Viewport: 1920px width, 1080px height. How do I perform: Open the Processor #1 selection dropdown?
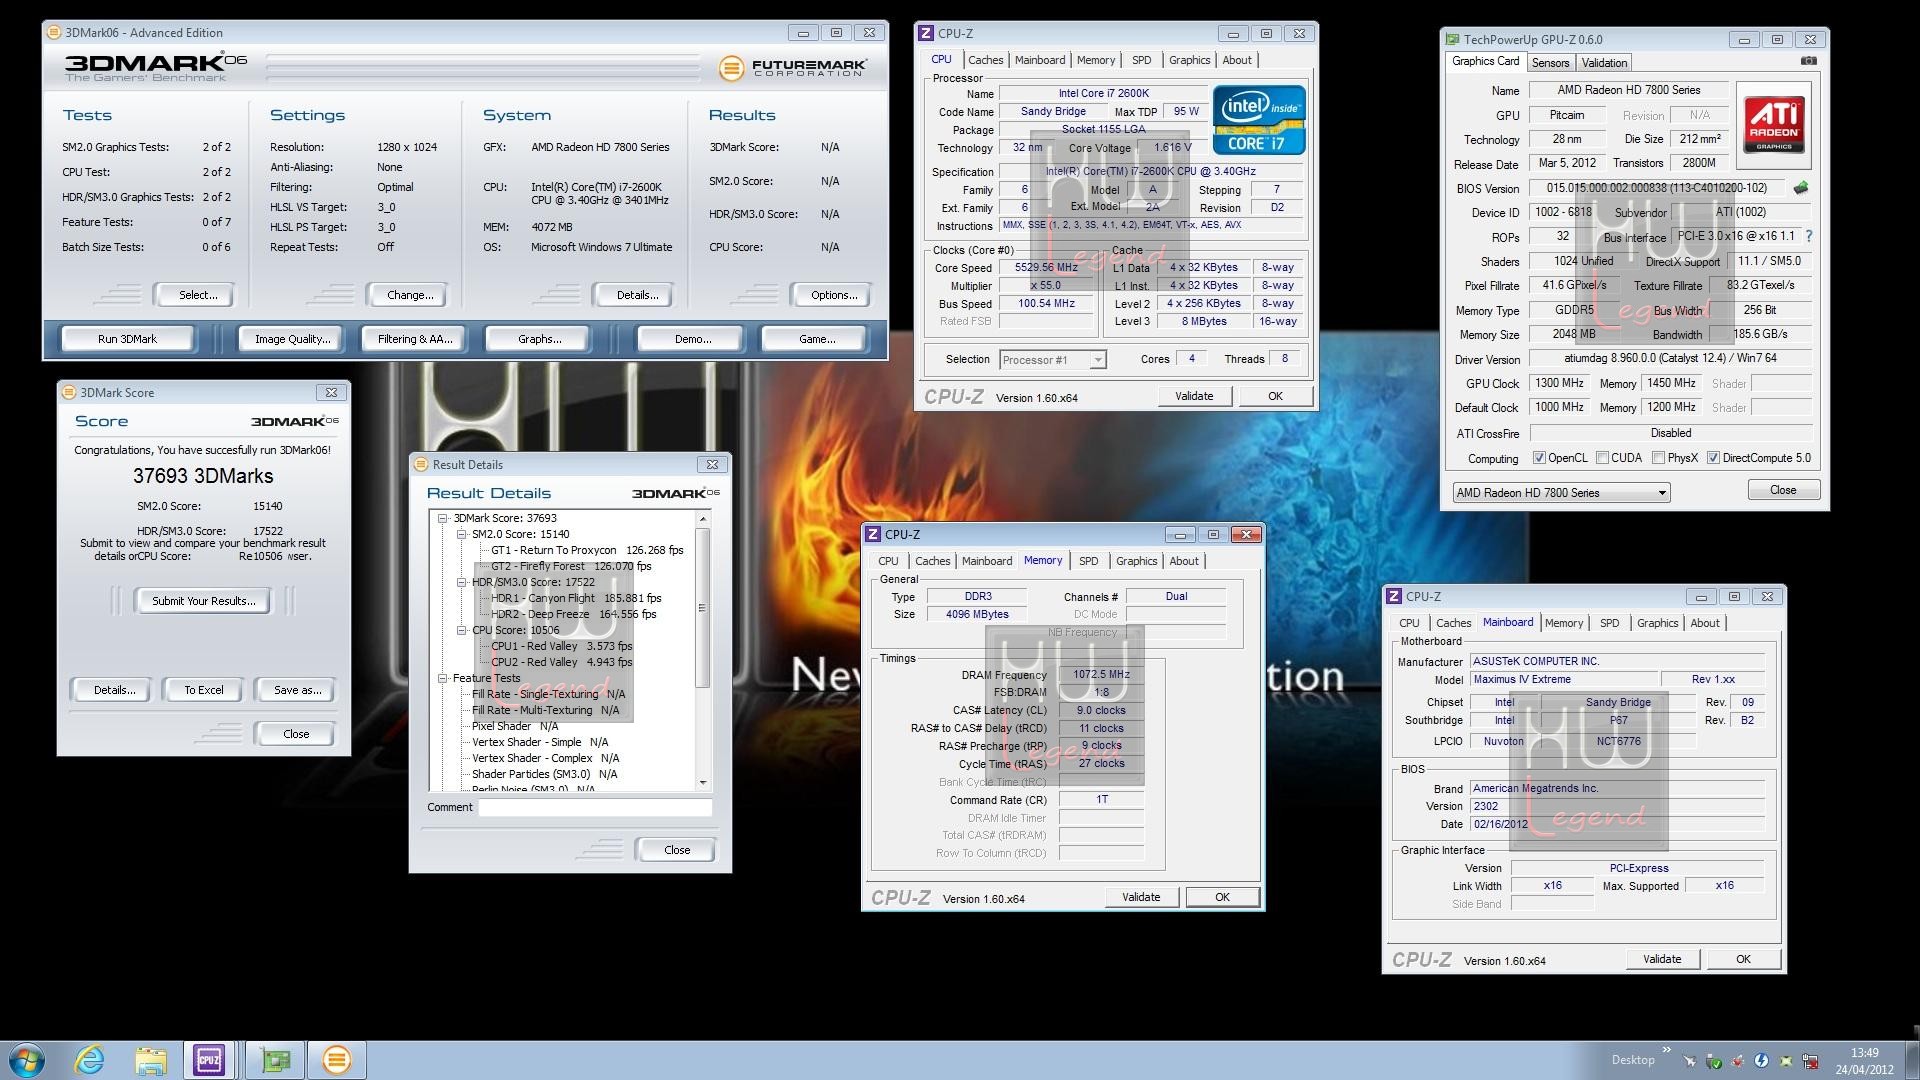click(x=1052, y=360)
